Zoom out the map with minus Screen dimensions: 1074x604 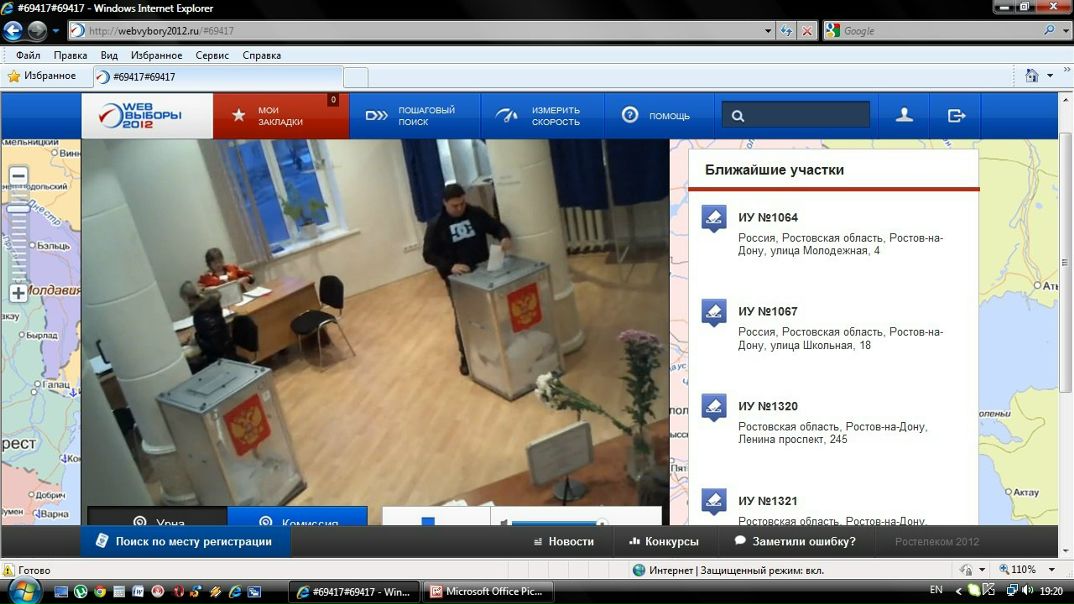(x=18, y=176)
